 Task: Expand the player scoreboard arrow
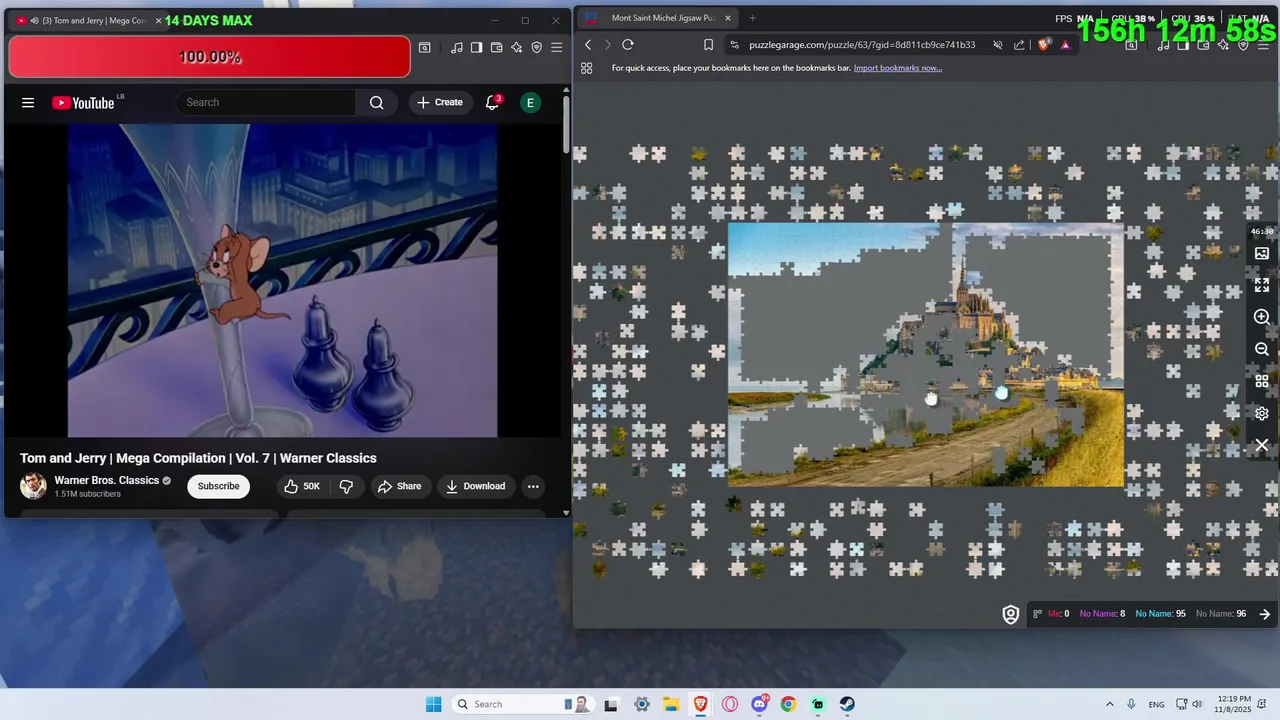1265,614
